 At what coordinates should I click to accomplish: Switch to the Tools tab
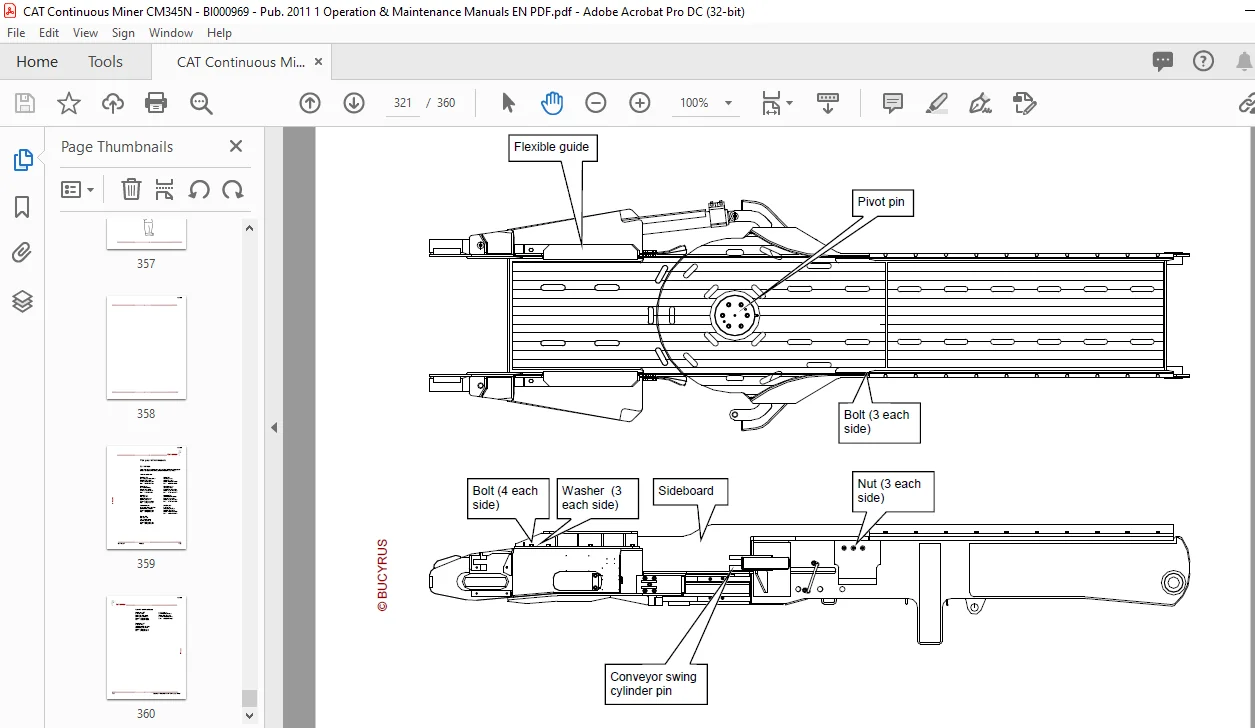pyautogui.click(x=105, y=62)
